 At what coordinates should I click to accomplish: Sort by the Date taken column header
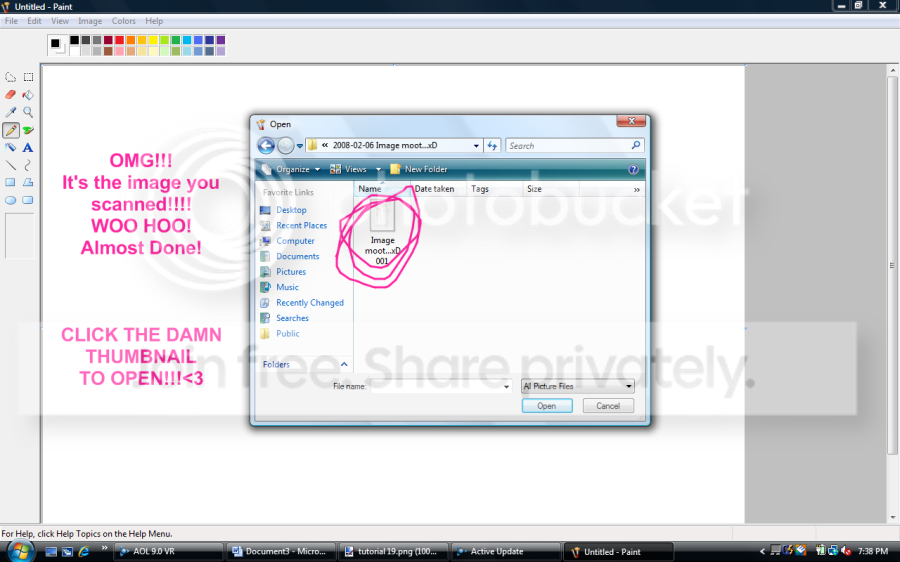coord(435,189)
